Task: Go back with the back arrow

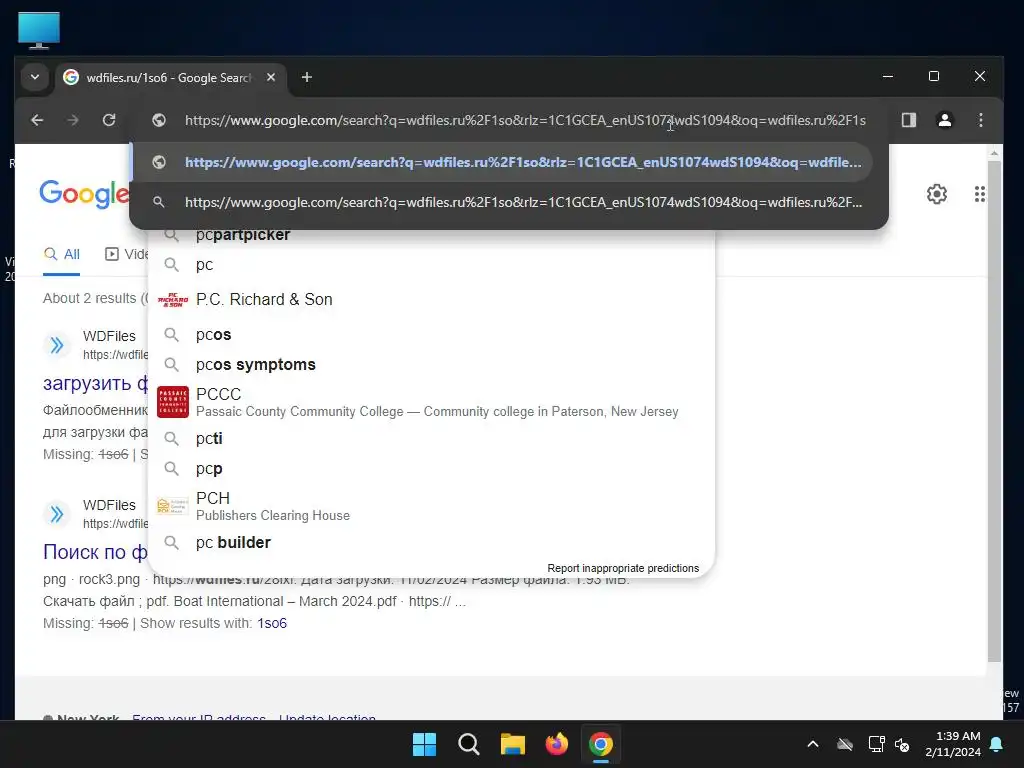Action: click(37, 120)
